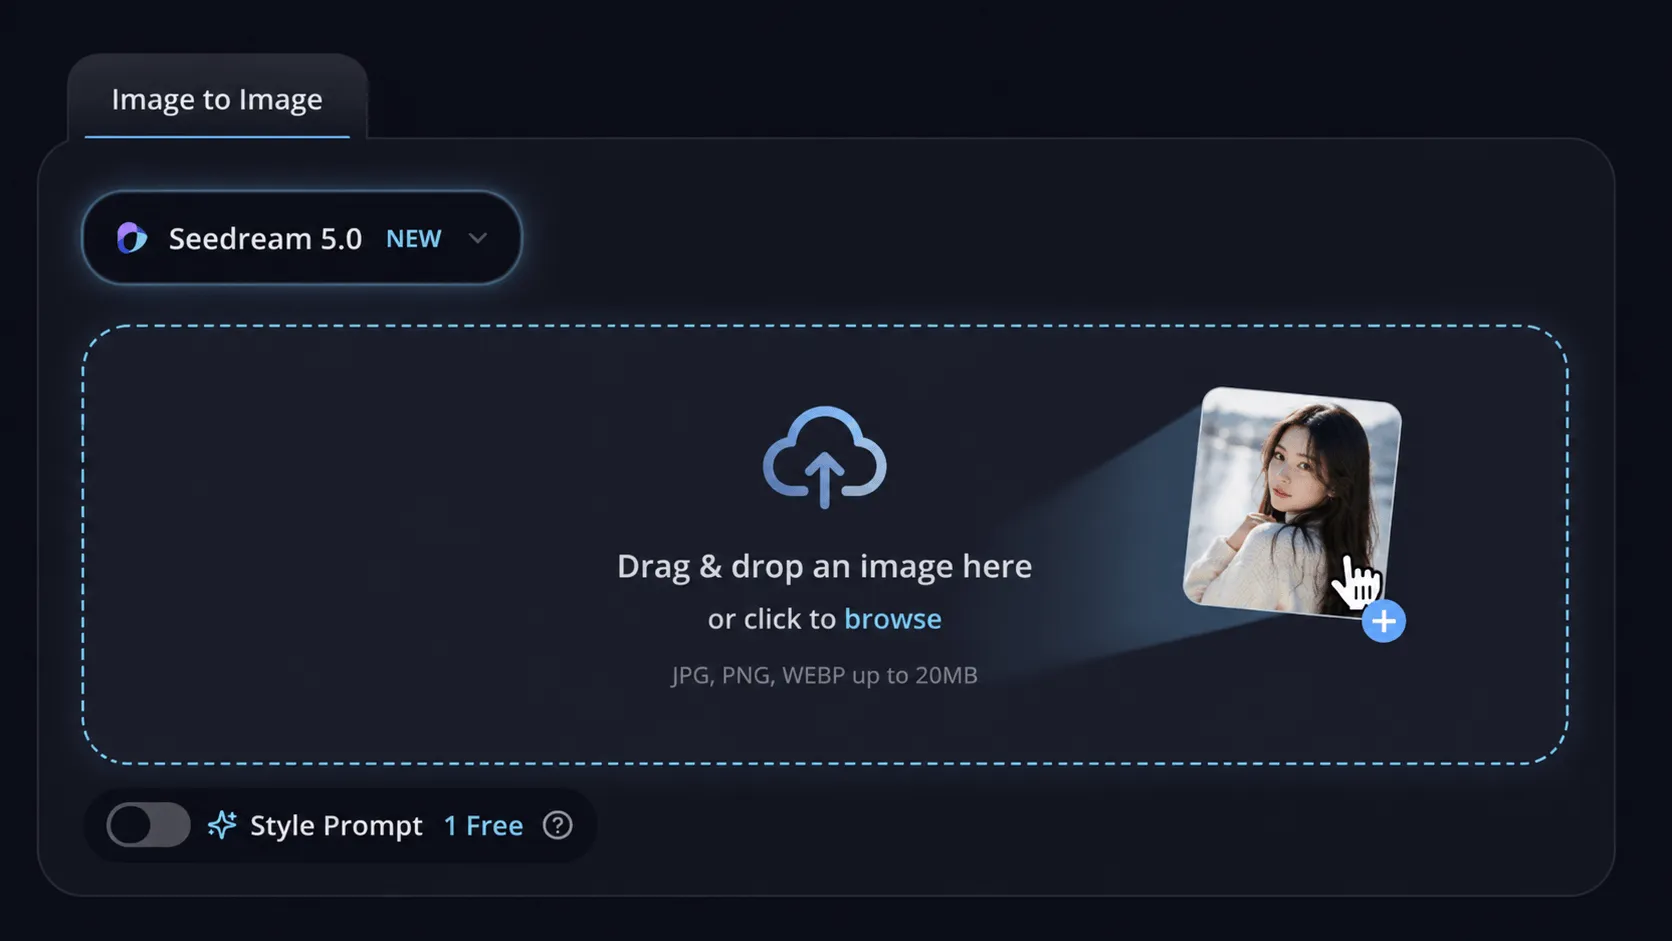The width and height of the screenshot is (1672, 941).
Task: Click the sample portrait thumbnail
Action: pyautogui.click(x=1292, y=502)
